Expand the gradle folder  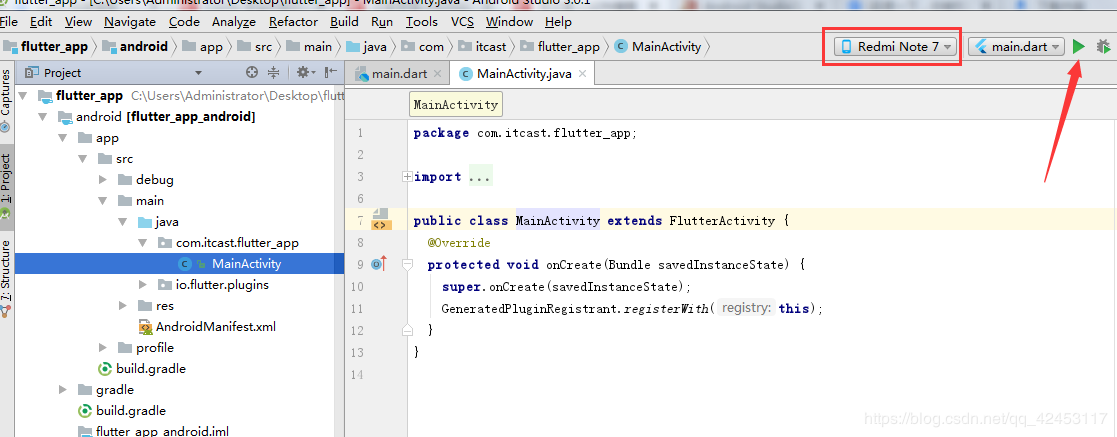tap(63, 390)
